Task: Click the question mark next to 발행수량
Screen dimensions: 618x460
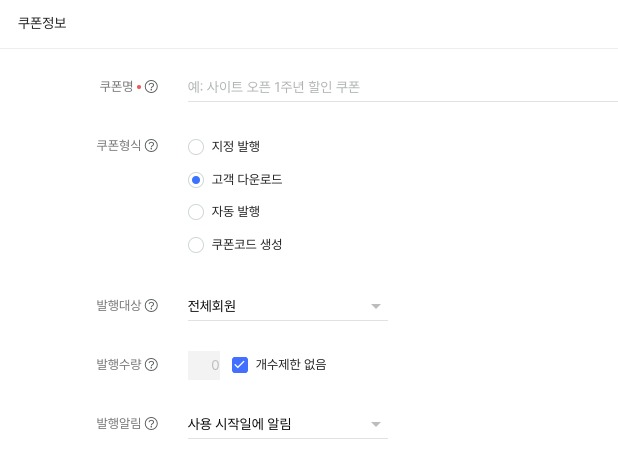Action: pyautogui.click(x=152, y=365)
